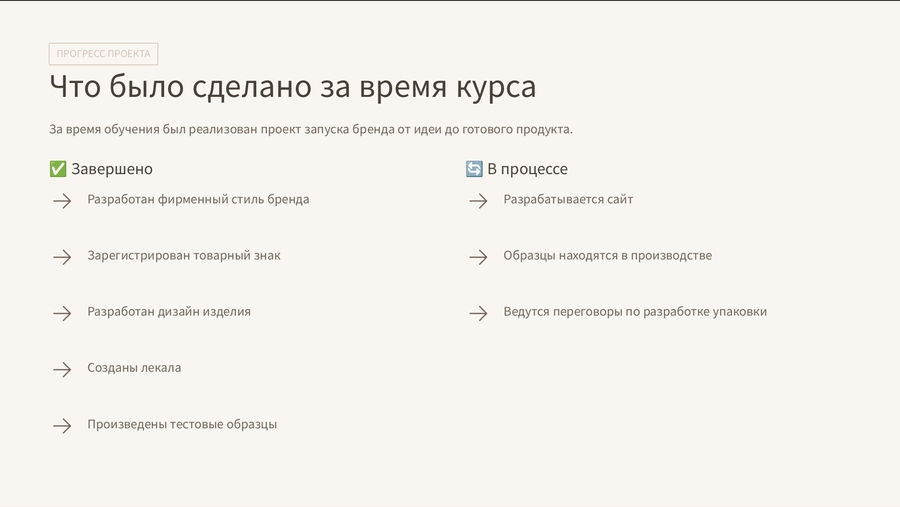The height and width of the screenshot is (507, 900).
Task: Click arrow icon next to Ведутся переговоры по упаковке
Action: coord(478,313)
